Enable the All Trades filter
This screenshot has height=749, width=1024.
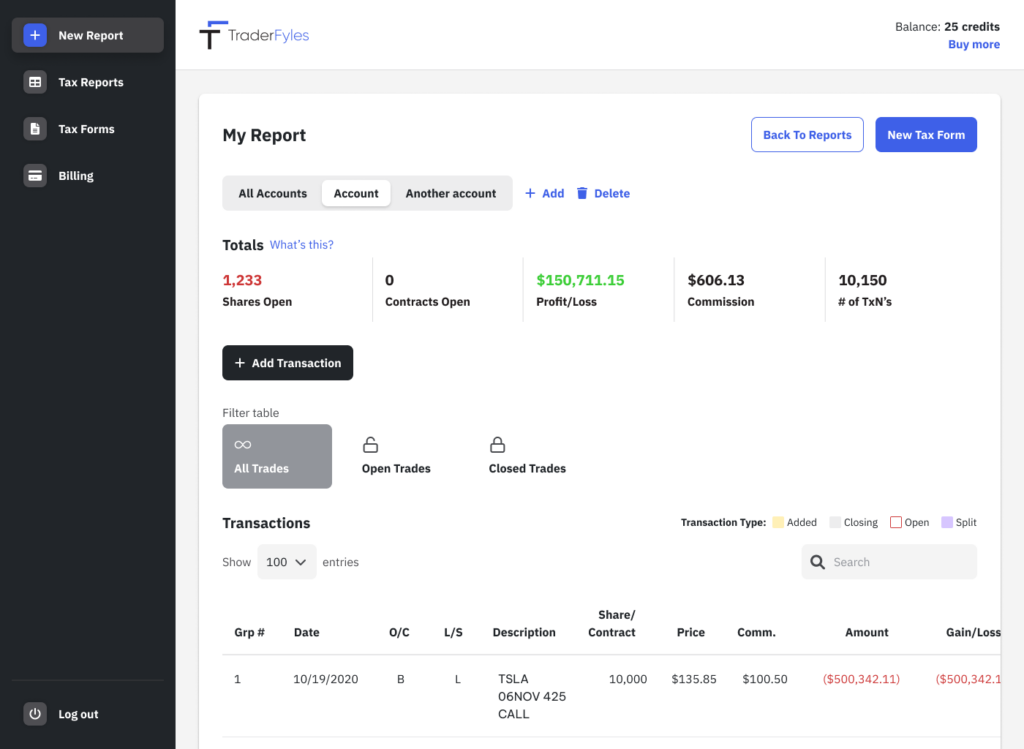(x=277, y=456)
